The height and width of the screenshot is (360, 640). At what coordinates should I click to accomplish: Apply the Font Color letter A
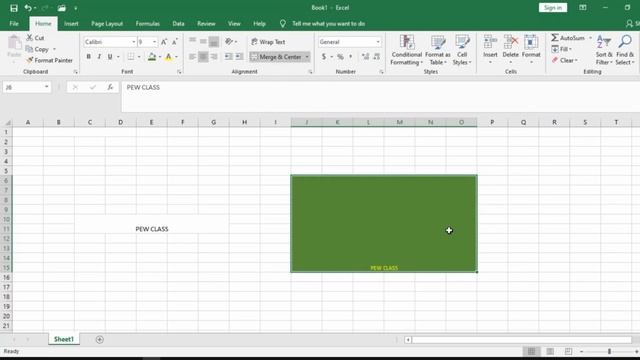click(x=169, y=57)
